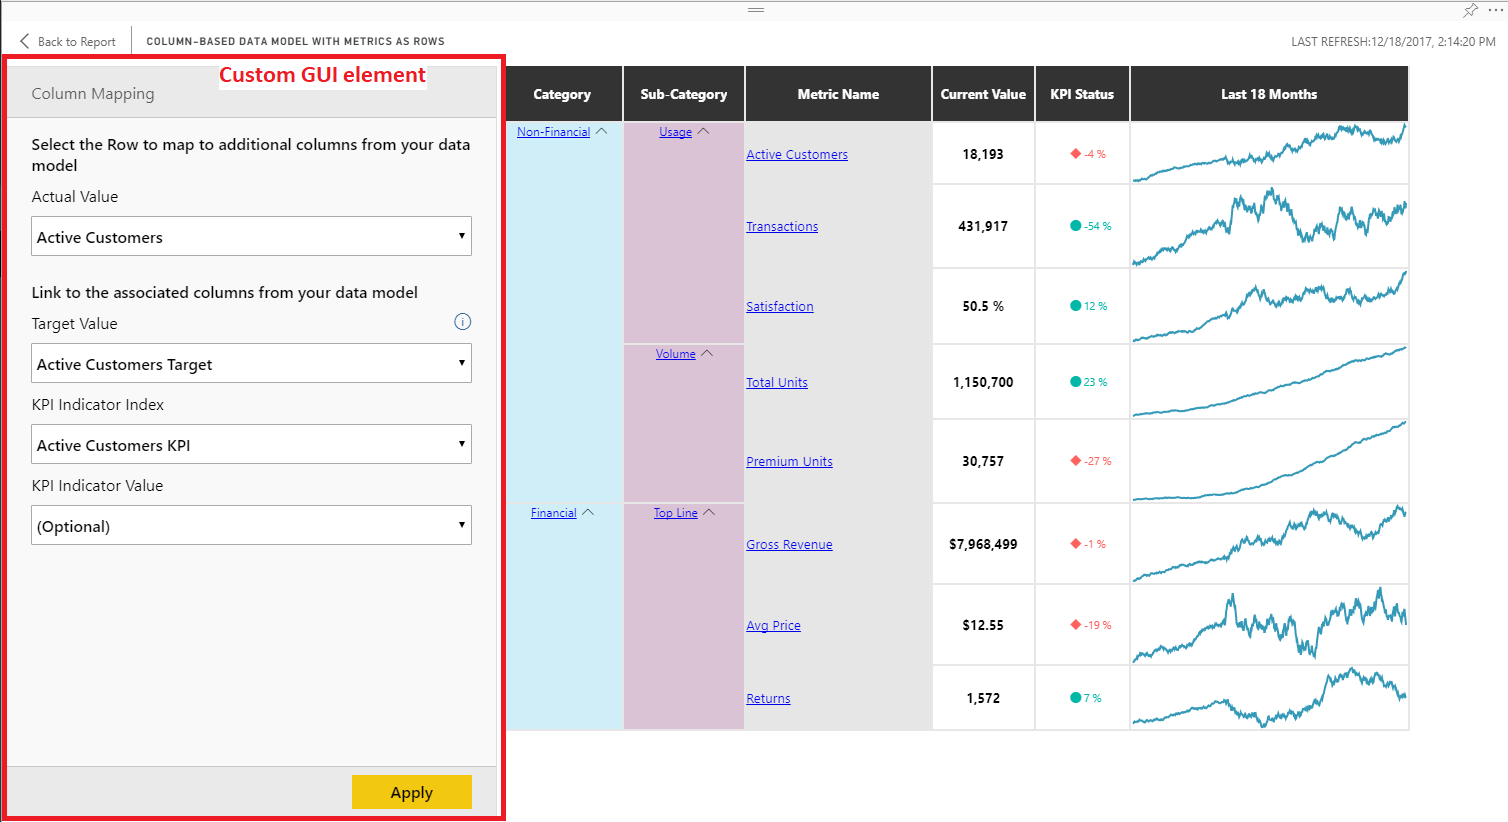Open the more options ellipsis menu
The height and width of the screenshot is (822, 1508).
pos(1496,10)
